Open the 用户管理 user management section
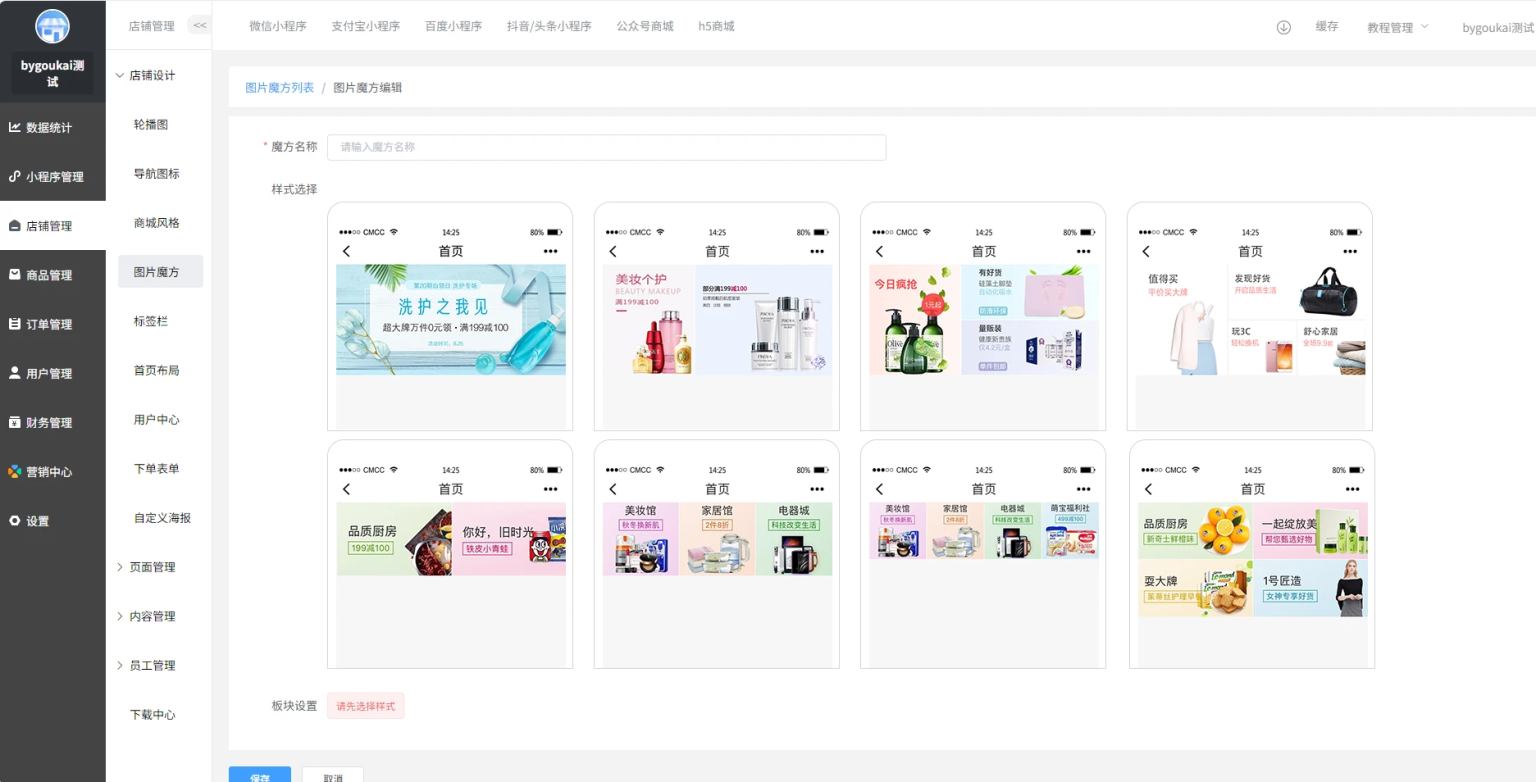Viewport: 1536px width, 782px height. 52,373
